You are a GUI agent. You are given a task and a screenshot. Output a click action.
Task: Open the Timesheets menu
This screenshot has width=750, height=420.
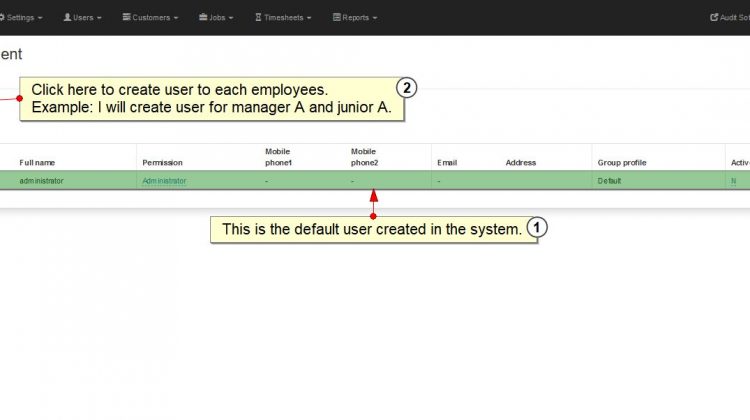[283, 17]
